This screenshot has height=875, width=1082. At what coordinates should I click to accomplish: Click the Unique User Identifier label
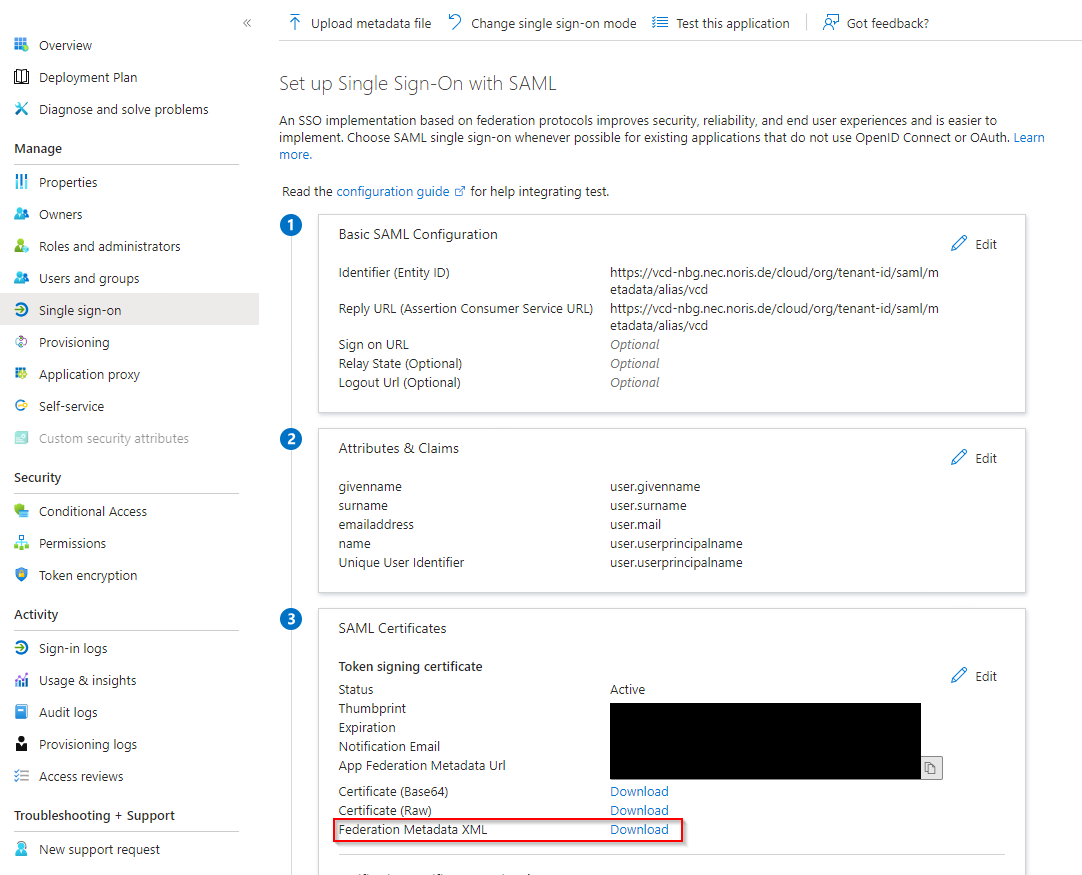click(402, 562)
